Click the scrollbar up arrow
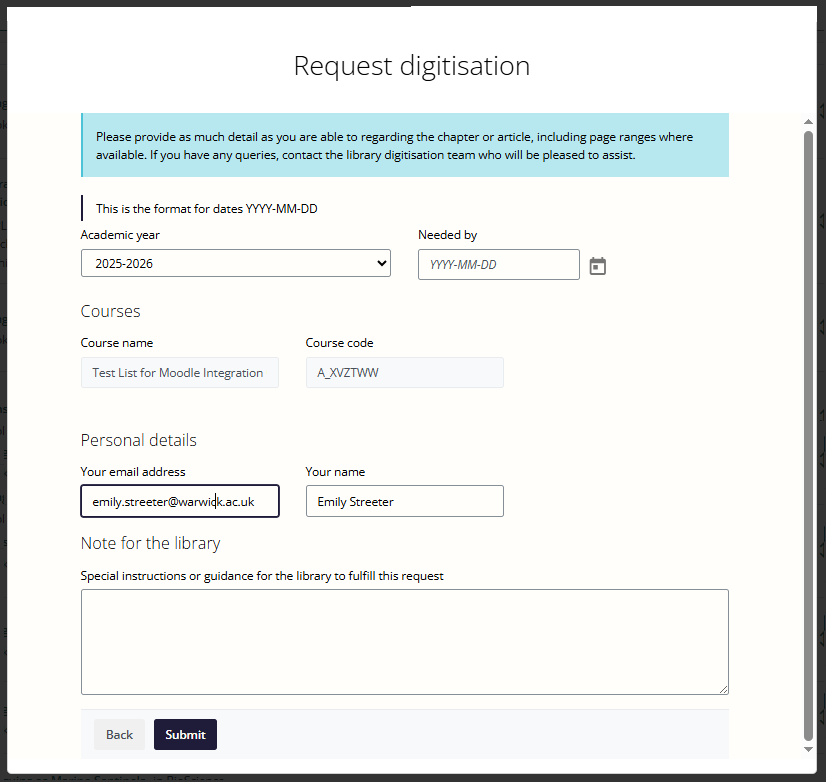 point(808,121)
